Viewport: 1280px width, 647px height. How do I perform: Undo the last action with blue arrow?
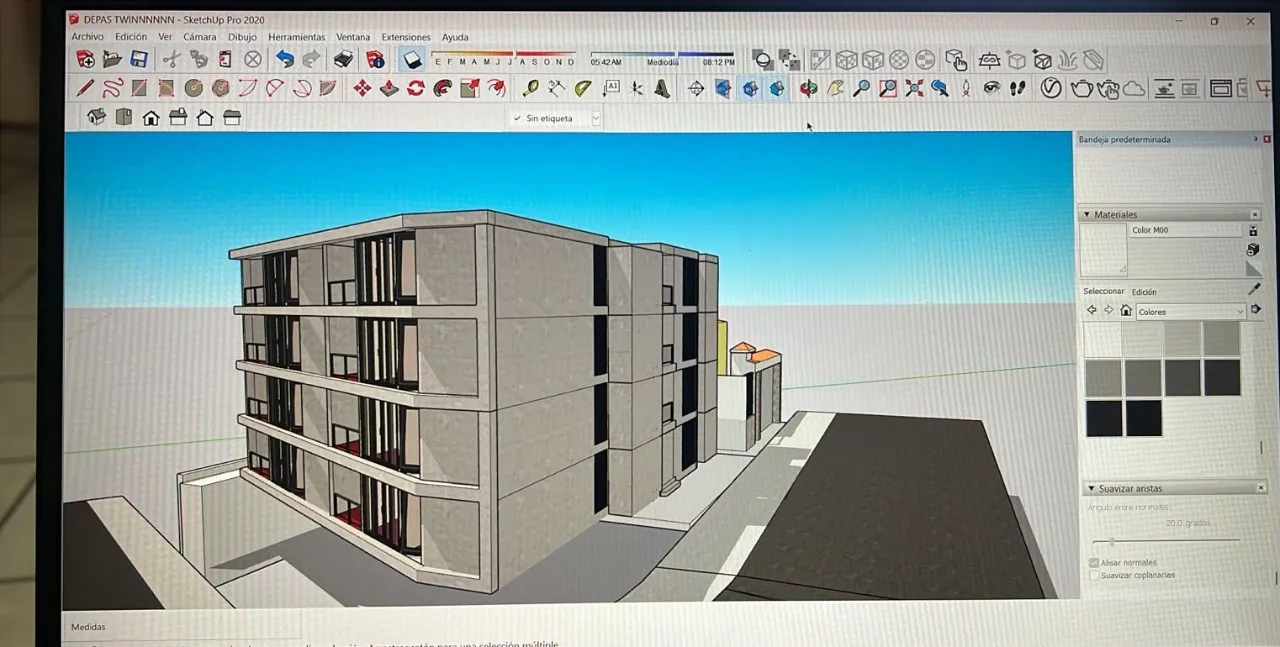pos(285,60)
